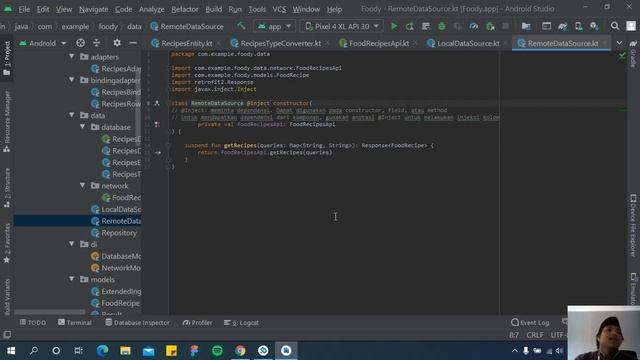Open the Profiler gauge icon in toolbar
The width and height of the screenshot is (640, 360).
473,26
